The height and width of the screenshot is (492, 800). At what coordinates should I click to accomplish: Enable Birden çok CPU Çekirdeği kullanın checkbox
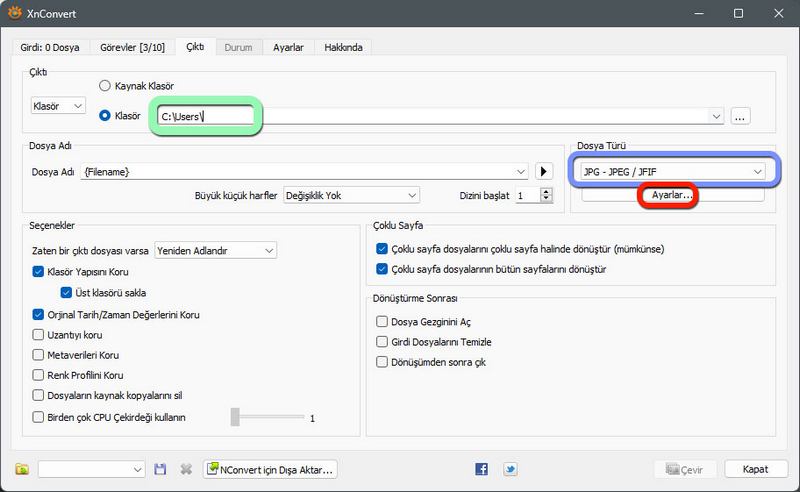pyautogui.click(x=38, y=417)
